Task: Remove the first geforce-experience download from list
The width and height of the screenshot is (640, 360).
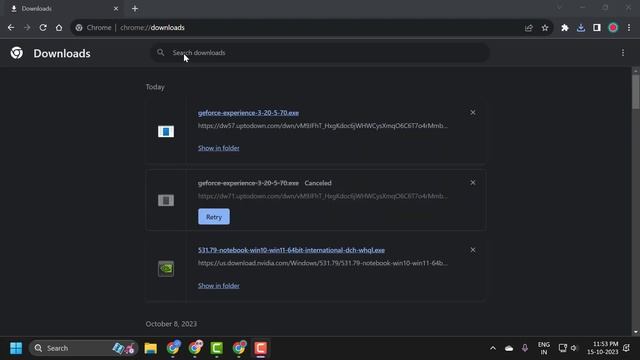Action: [x=473, y=112]
